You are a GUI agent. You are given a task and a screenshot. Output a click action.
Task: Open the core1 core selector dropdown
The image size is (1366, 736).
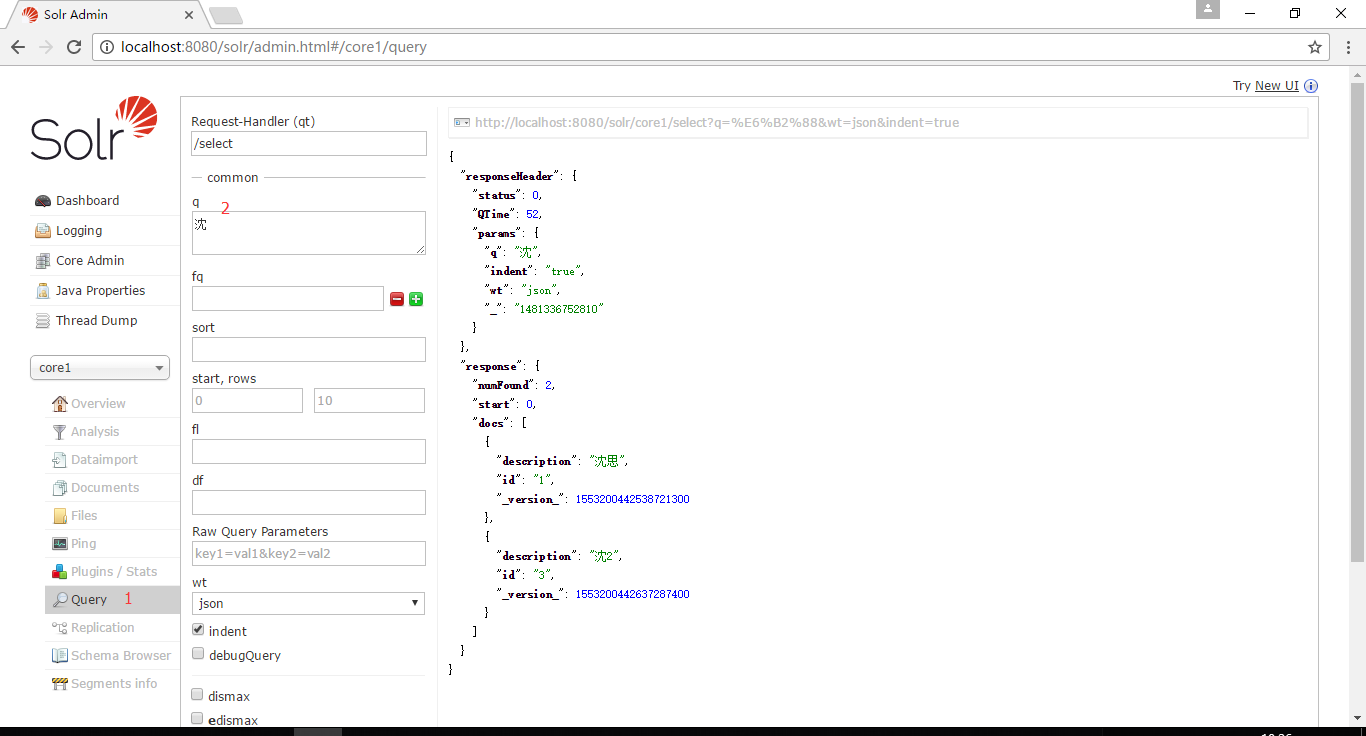coord(100,368)
